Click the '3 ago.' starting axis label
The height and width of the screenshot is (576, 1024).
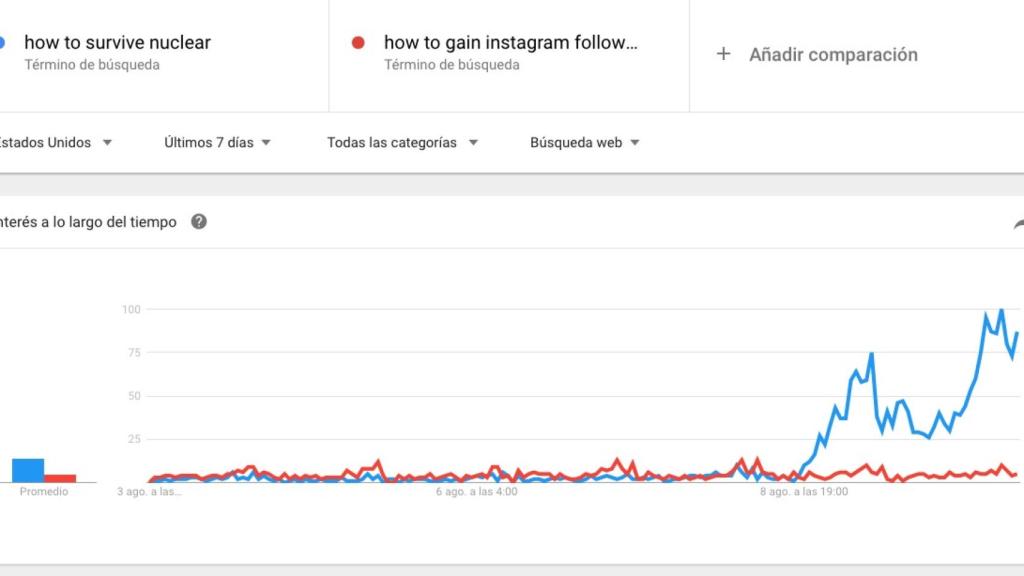[x=149, y=492]
